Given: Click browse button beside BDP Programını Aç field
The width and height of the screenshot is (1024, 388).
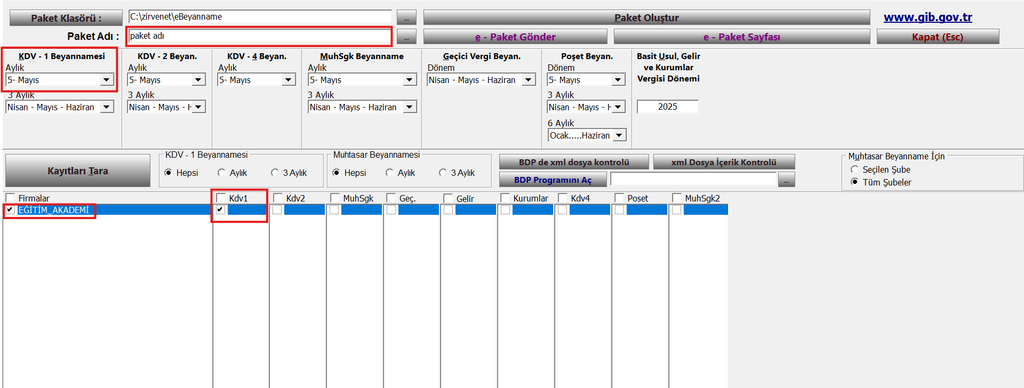Looking at the screenshot, I should (x=786, y=180).
